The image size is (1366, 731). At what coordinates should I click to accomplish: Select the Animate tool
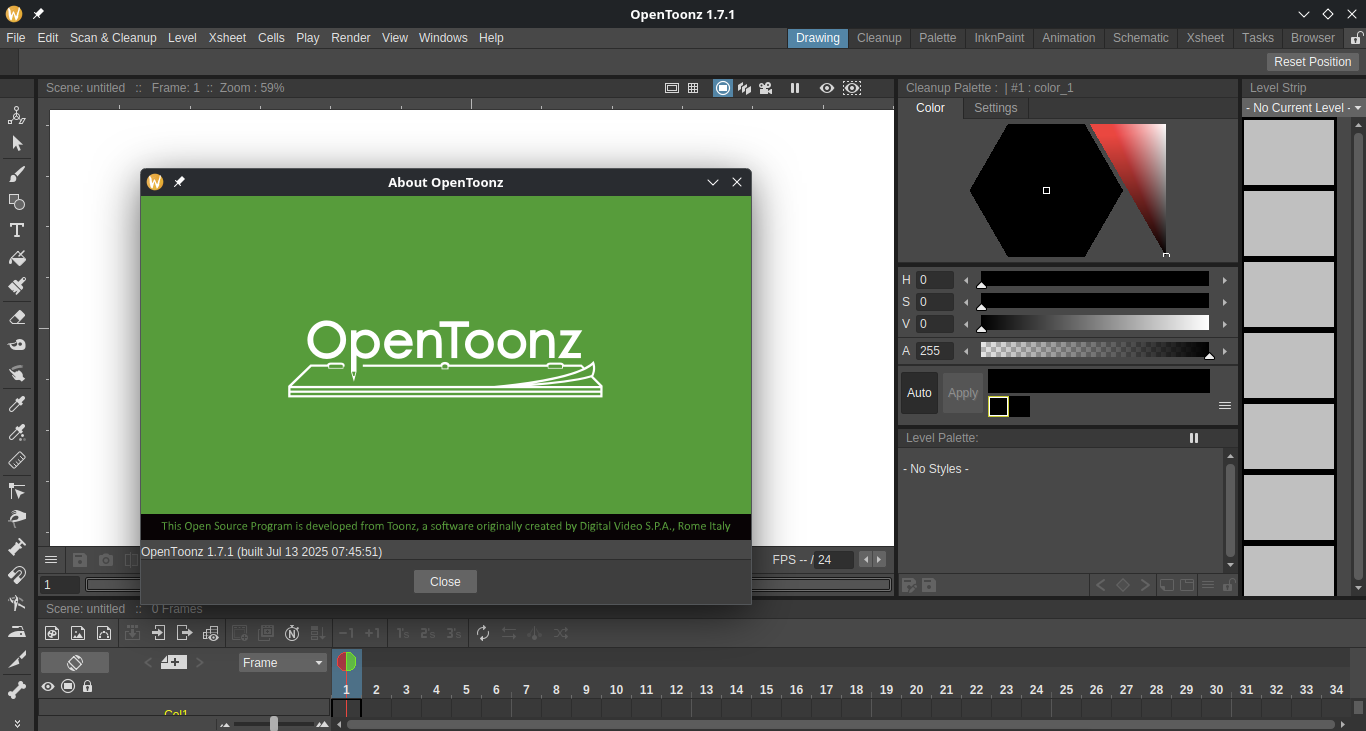click(17, 115)
